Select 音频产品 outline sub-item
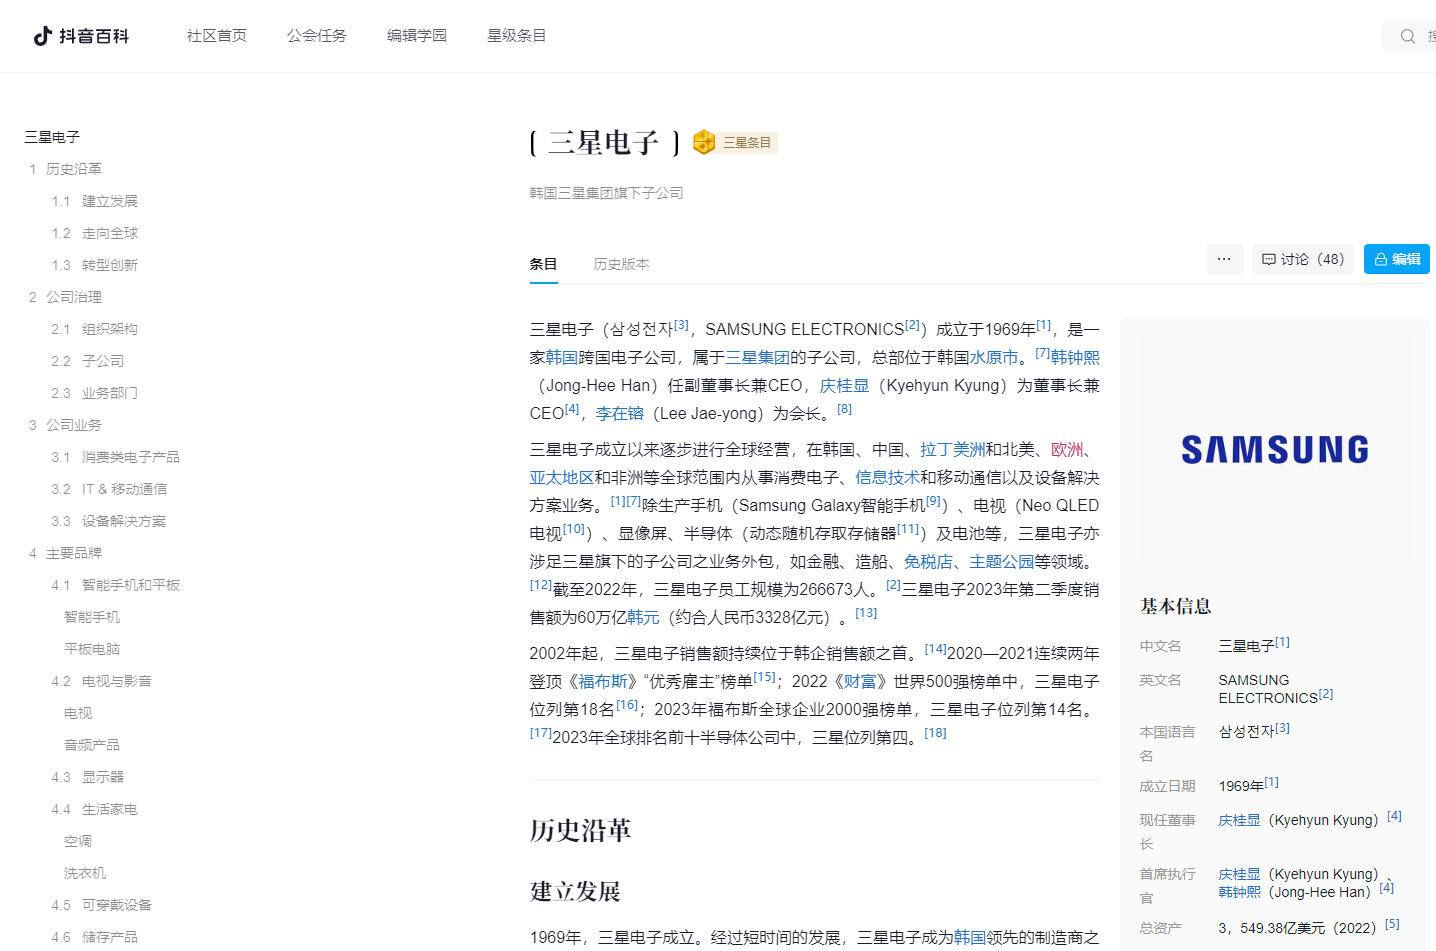The height and width of the screenshot is (951, 1436). 92,745
